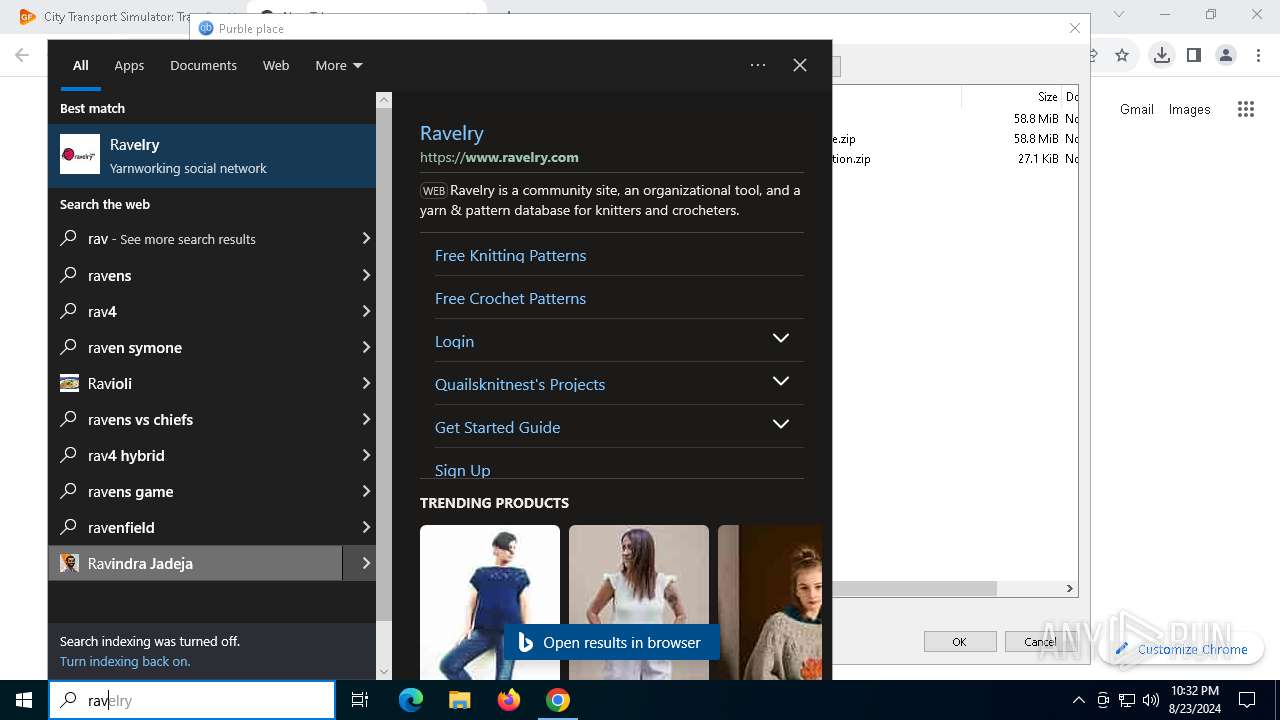Click the network icon in system tray
This screenshot has height=720, width=1280.
[x=1127, y=700]
